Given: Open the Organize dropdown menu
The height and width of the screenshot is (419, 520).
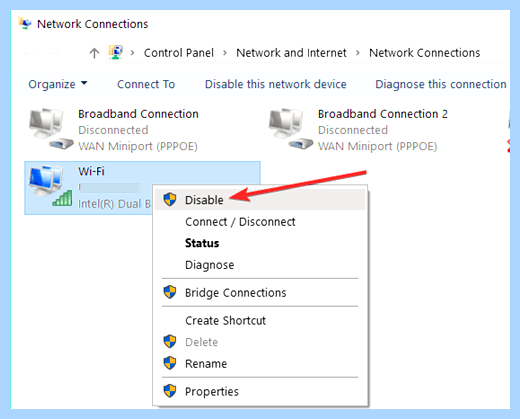Looking at the screenshot, I should pos(58,84).
